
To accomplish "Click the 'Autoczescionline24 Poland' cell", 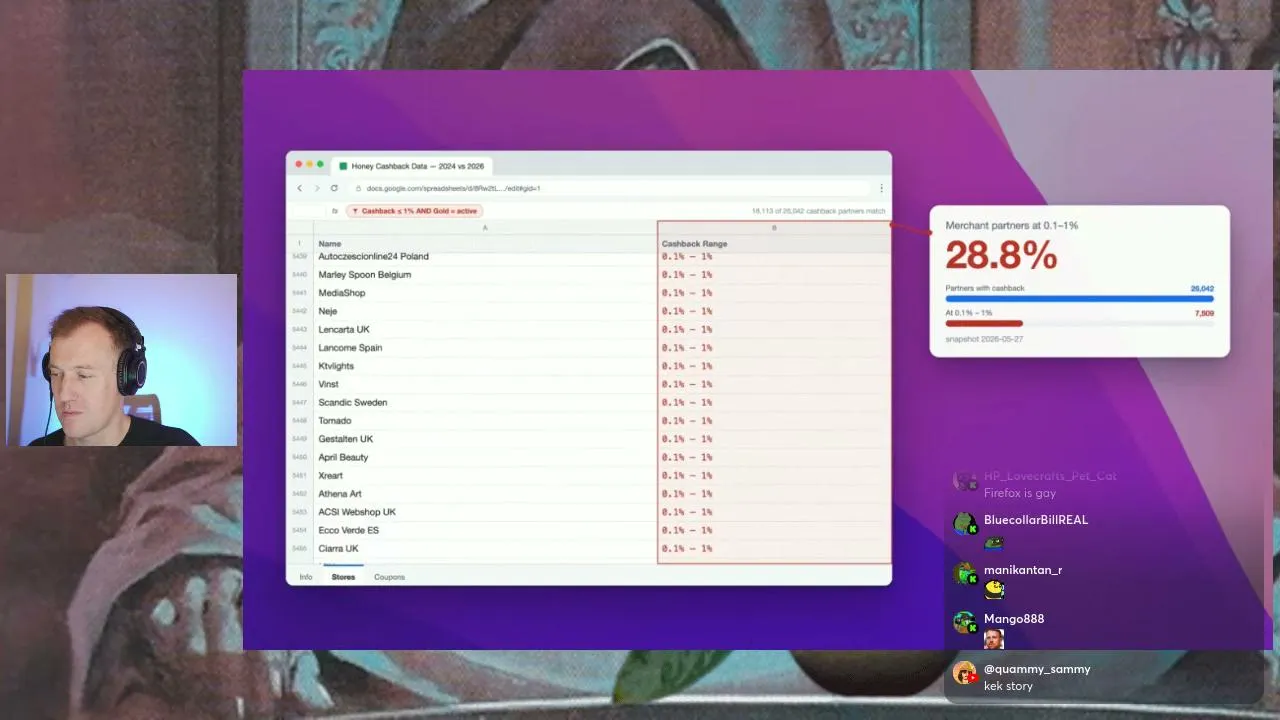I will click(485, 257).
